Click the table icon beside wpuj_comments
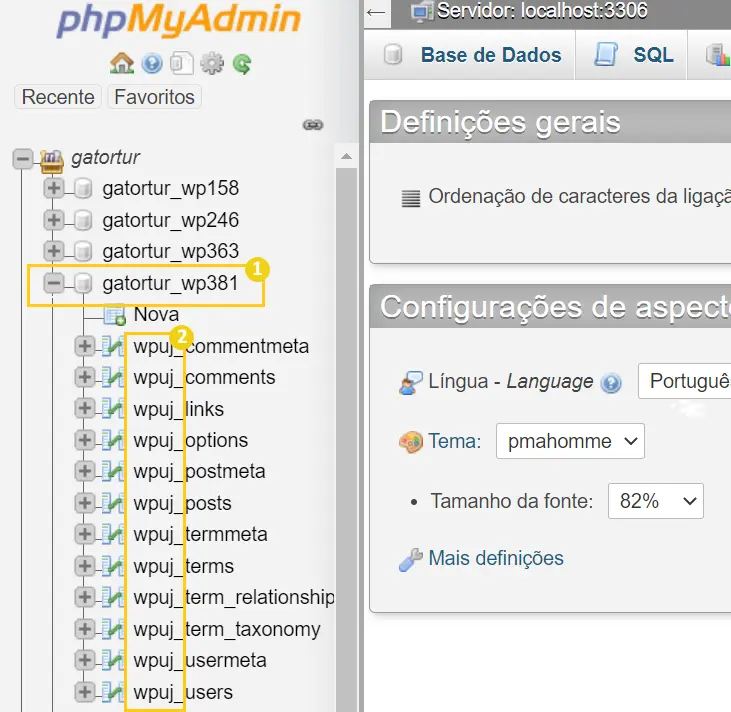The image size is (731, 712). [x=113, y=377]
